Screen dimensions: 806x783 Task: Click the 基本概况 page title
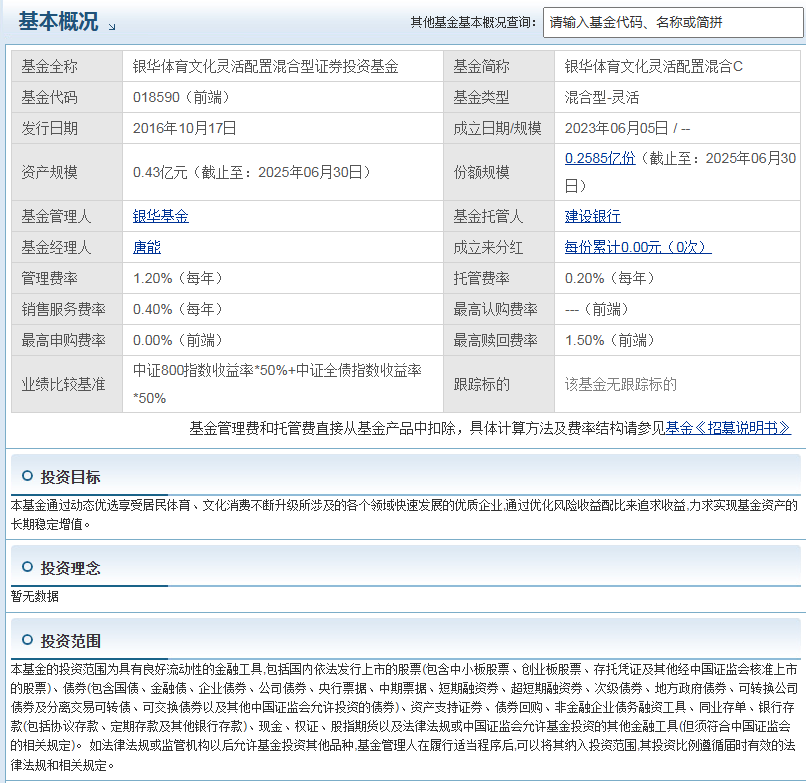[x=58, y=22]
